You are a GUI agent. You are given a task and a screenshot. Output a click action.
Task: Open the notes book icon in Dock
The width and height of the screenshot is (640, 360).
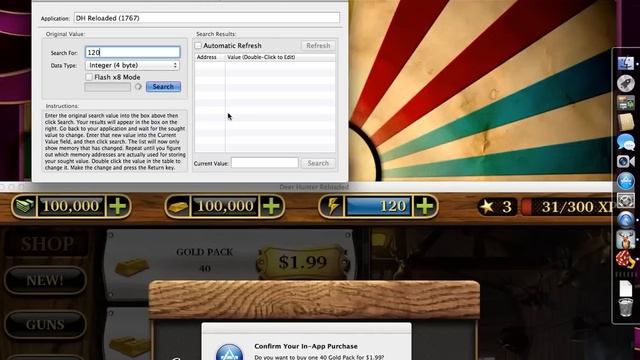click(626, 122)
